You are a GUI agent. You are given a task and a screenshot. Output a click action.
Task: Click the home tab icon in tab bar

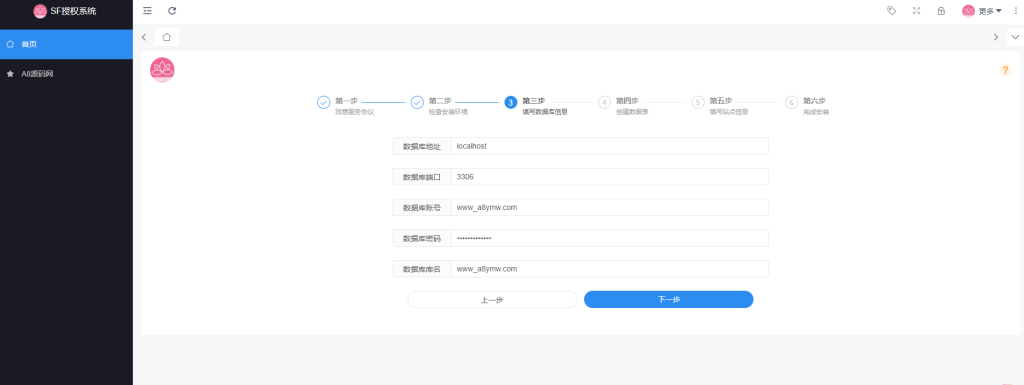pyautogui.click(x=167, y=37)
